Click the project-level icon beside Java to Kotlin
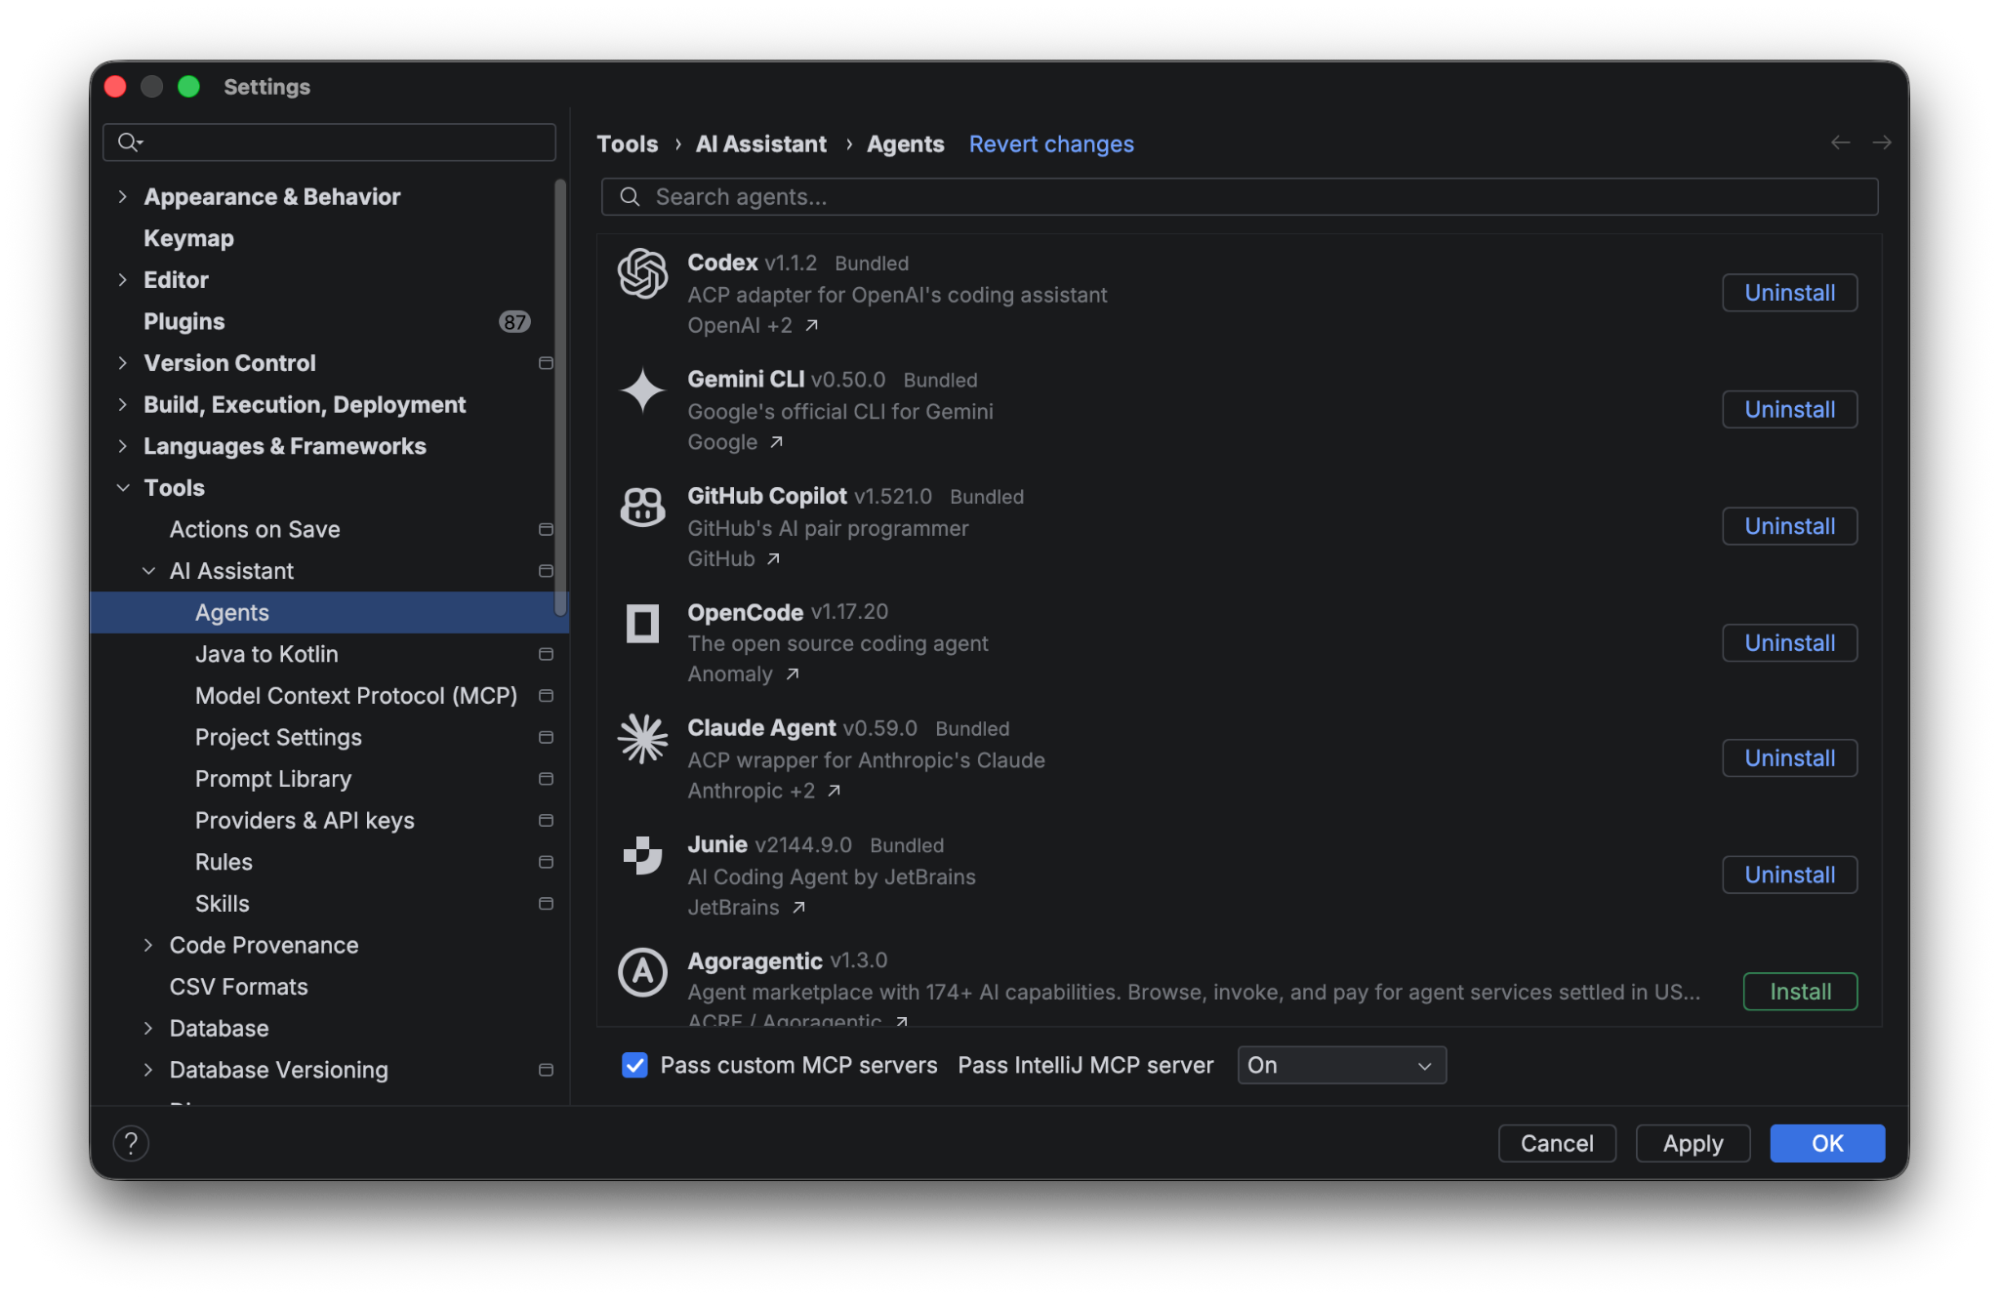Image resolution: width=1999 pixels, height=1299 pixels. click(x=546, y=654)
